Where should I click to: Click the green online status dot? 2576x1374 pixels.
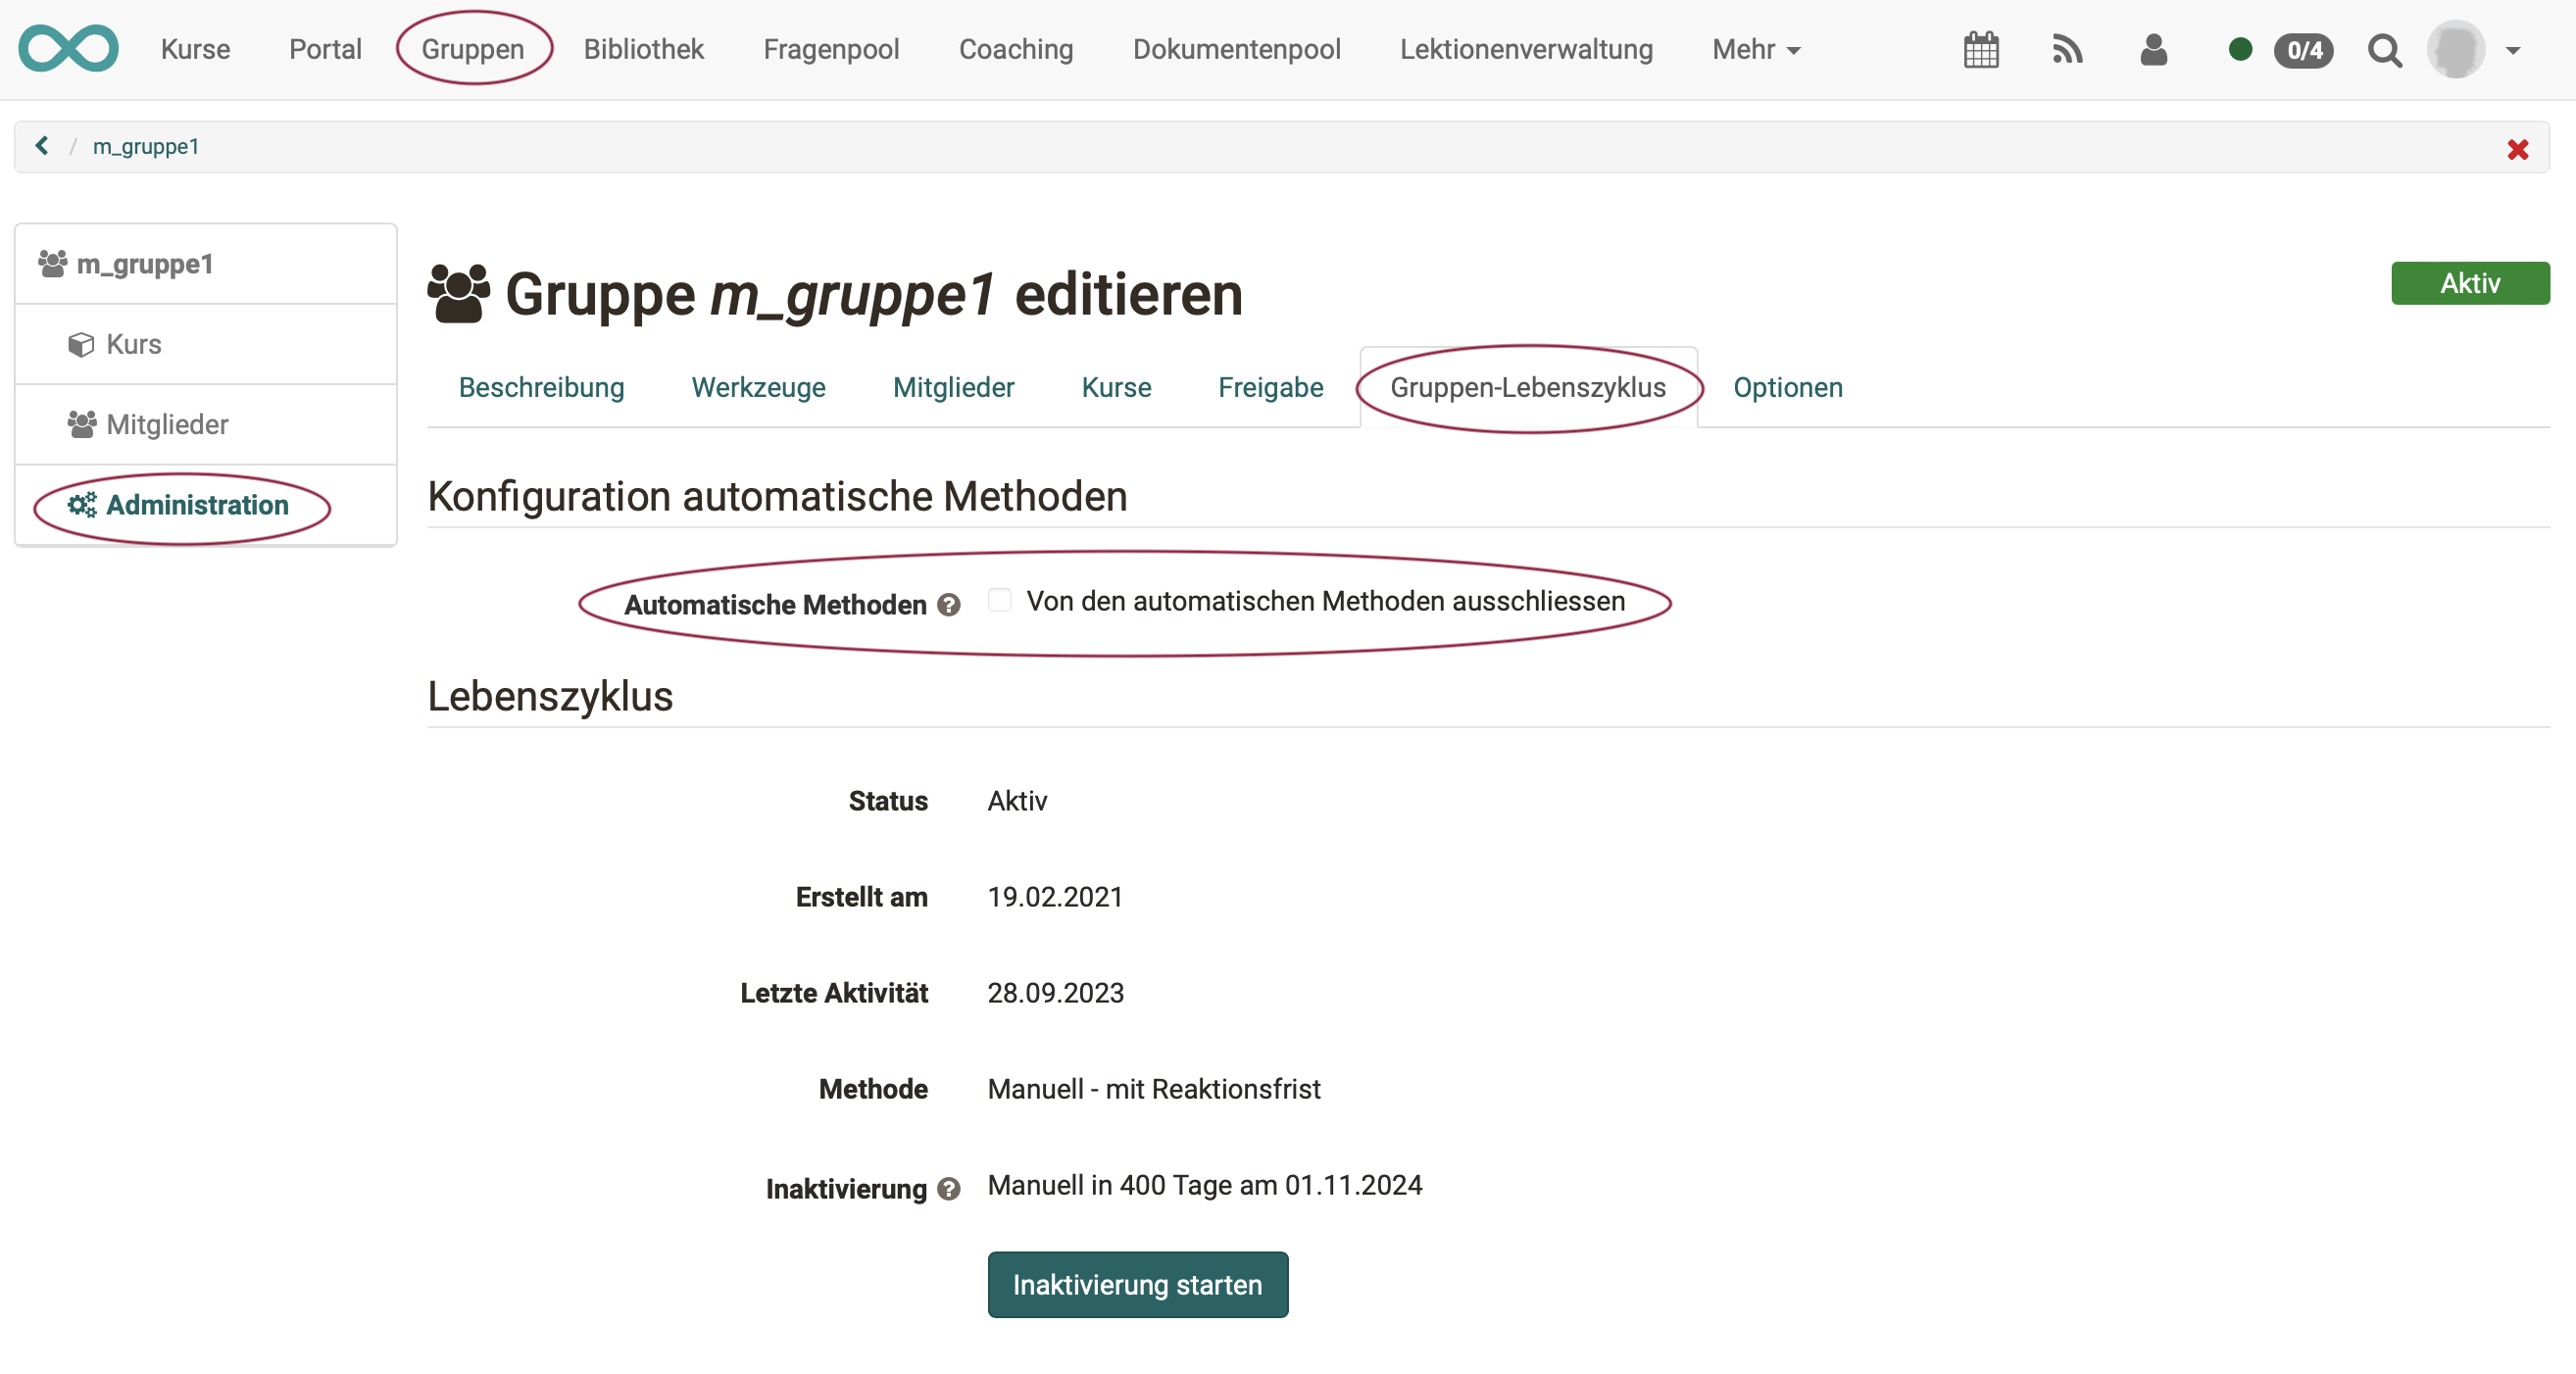2241,48
